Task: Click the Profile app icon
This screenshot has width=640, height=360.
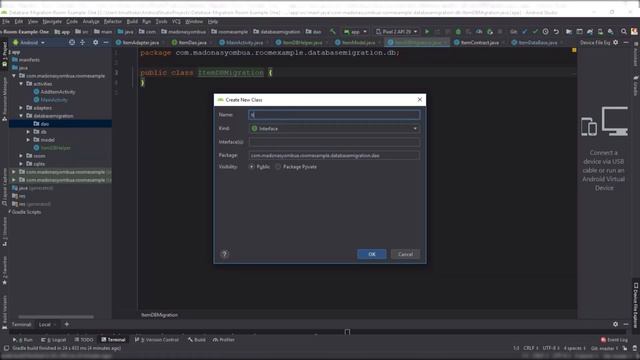Action: coord(479,31)
